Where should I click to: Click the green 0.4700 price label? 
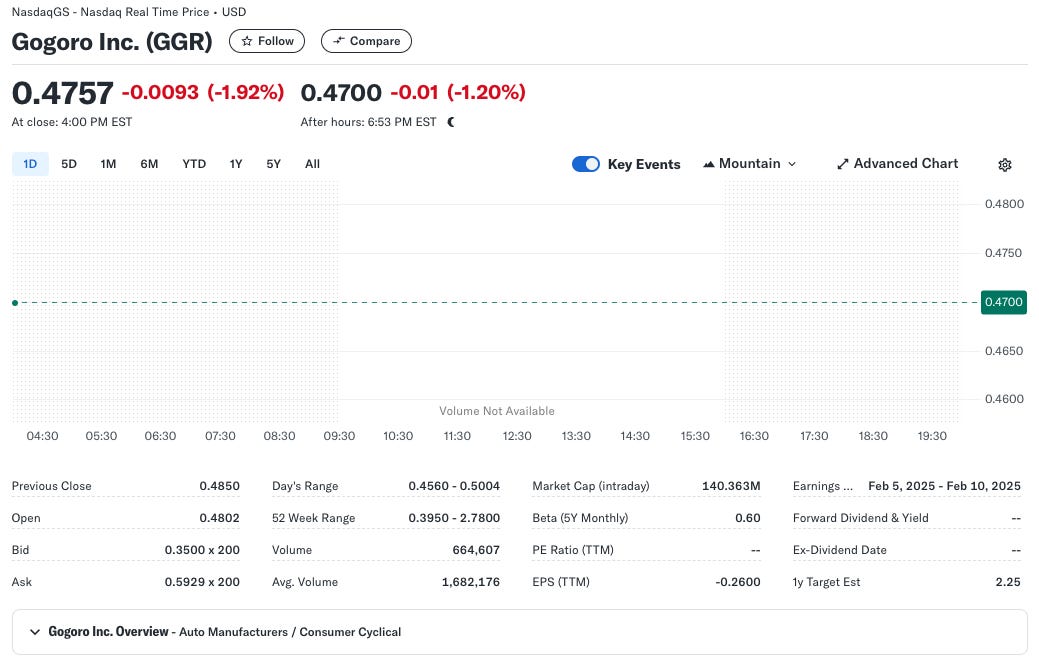[x=1004, y=302]
